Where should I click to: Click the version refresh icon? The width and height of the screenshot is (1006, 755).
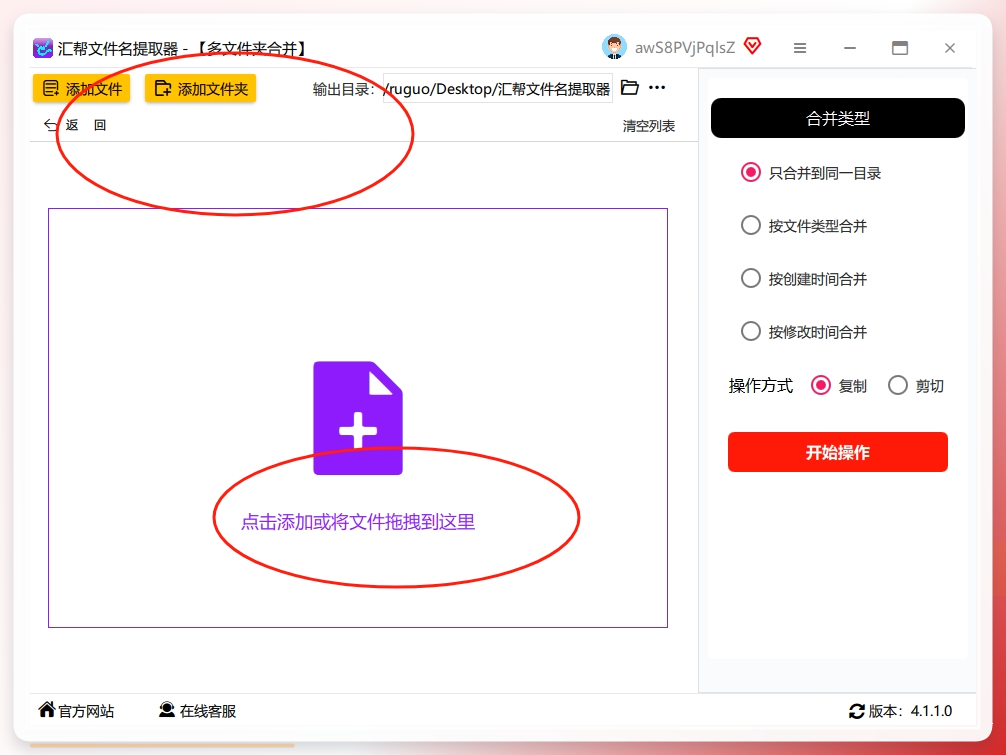(x=857, y=711)
